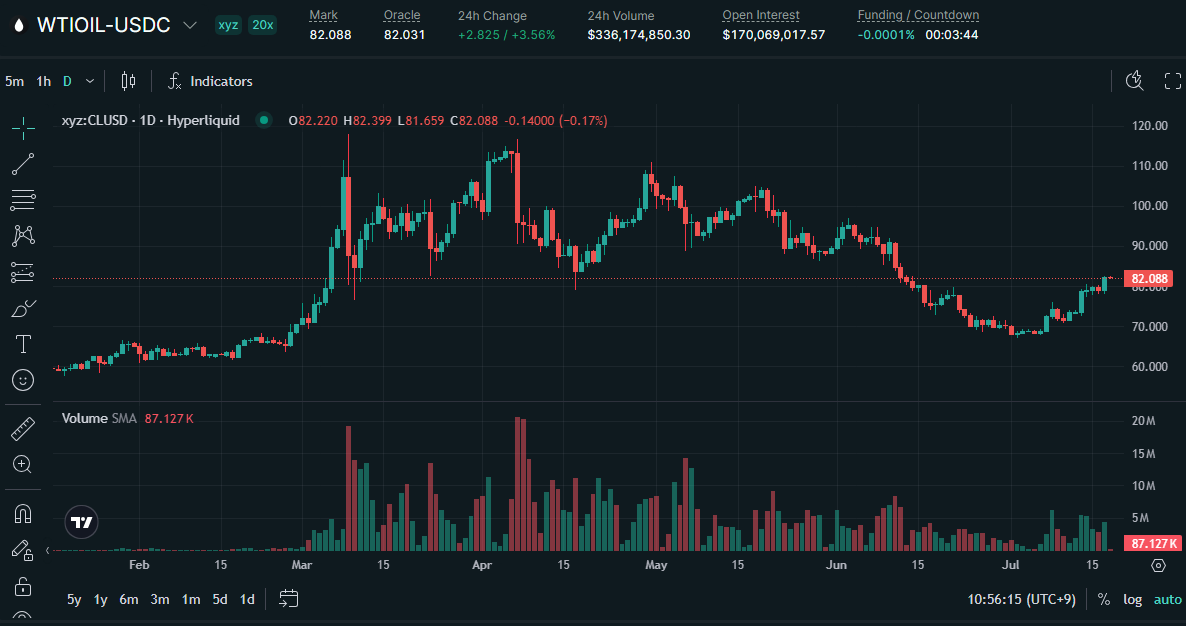
Task: Expand the WTIOIL-USDC market selector chevron
Action: tap(191, 26)
